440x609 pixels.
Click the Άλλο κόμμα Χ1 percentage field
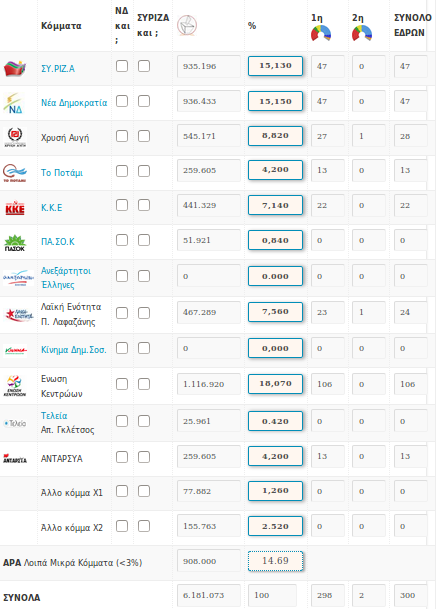click(x=275, y=491)
